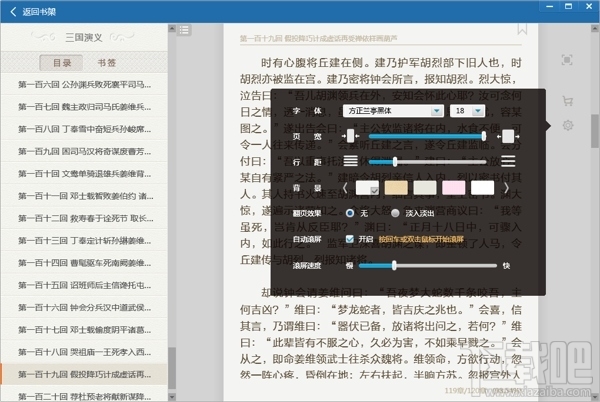
Task: Open chapter 第一百九回
Action: tap(84, 151)
